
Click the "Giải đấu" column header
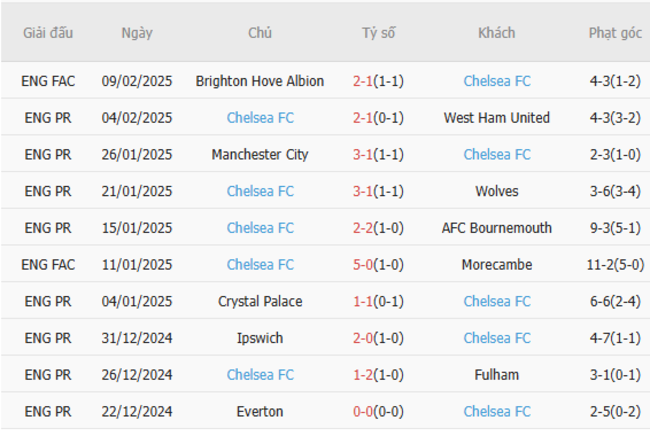49,33
